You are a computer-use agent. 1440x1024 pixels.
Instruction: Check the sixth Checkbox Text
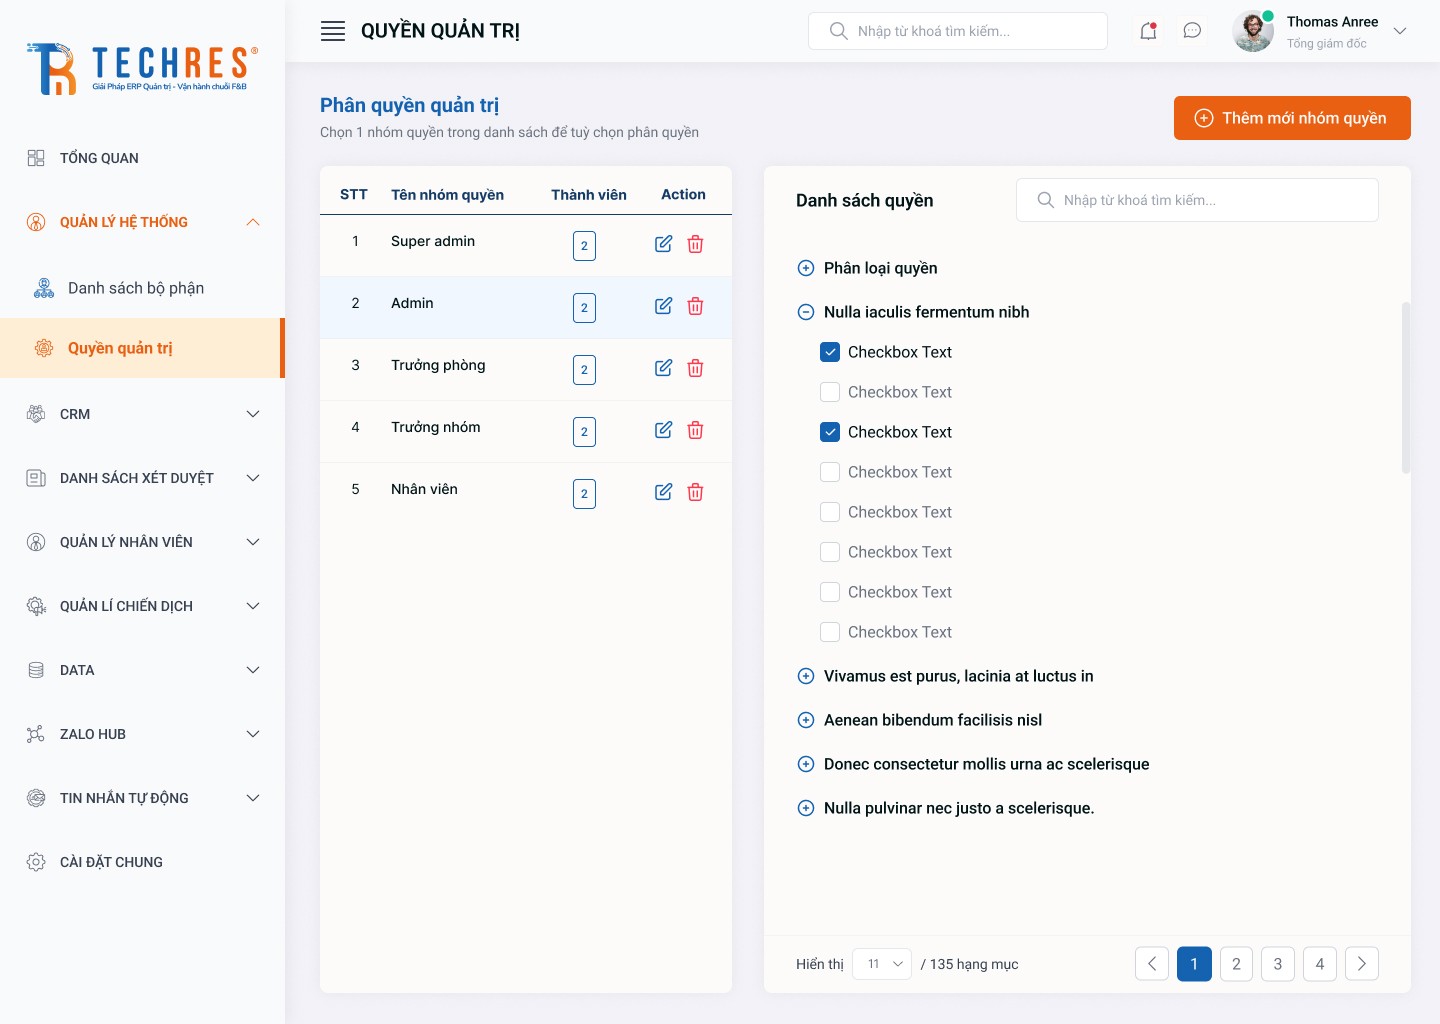point(830,552)
